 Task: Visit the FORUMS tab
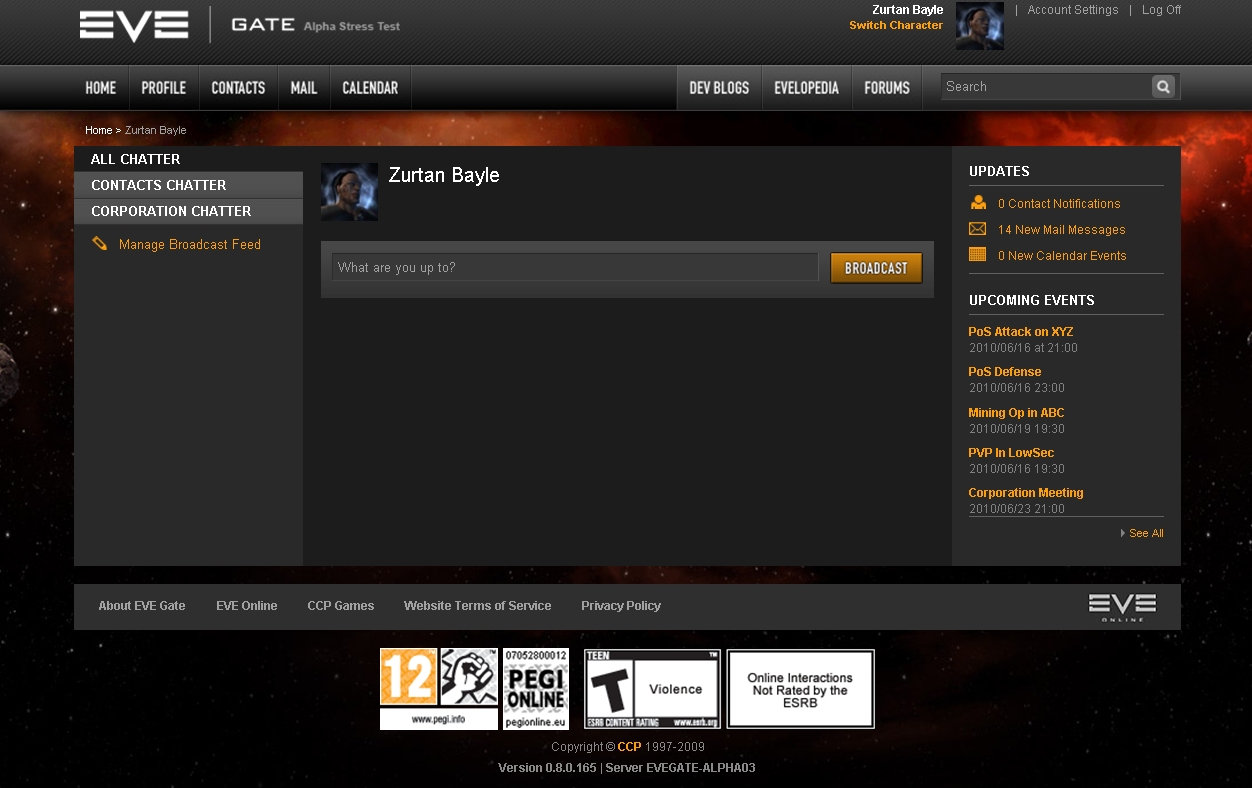point(887,88)
